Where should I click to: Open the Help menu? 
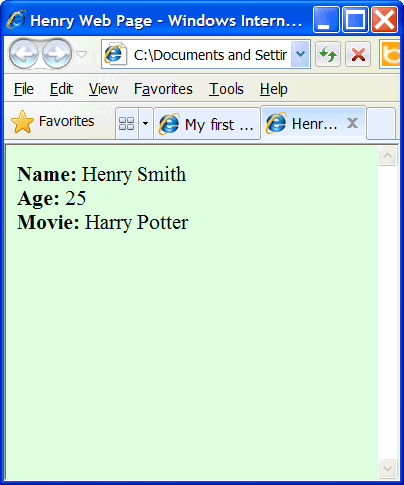coord(274,89)
